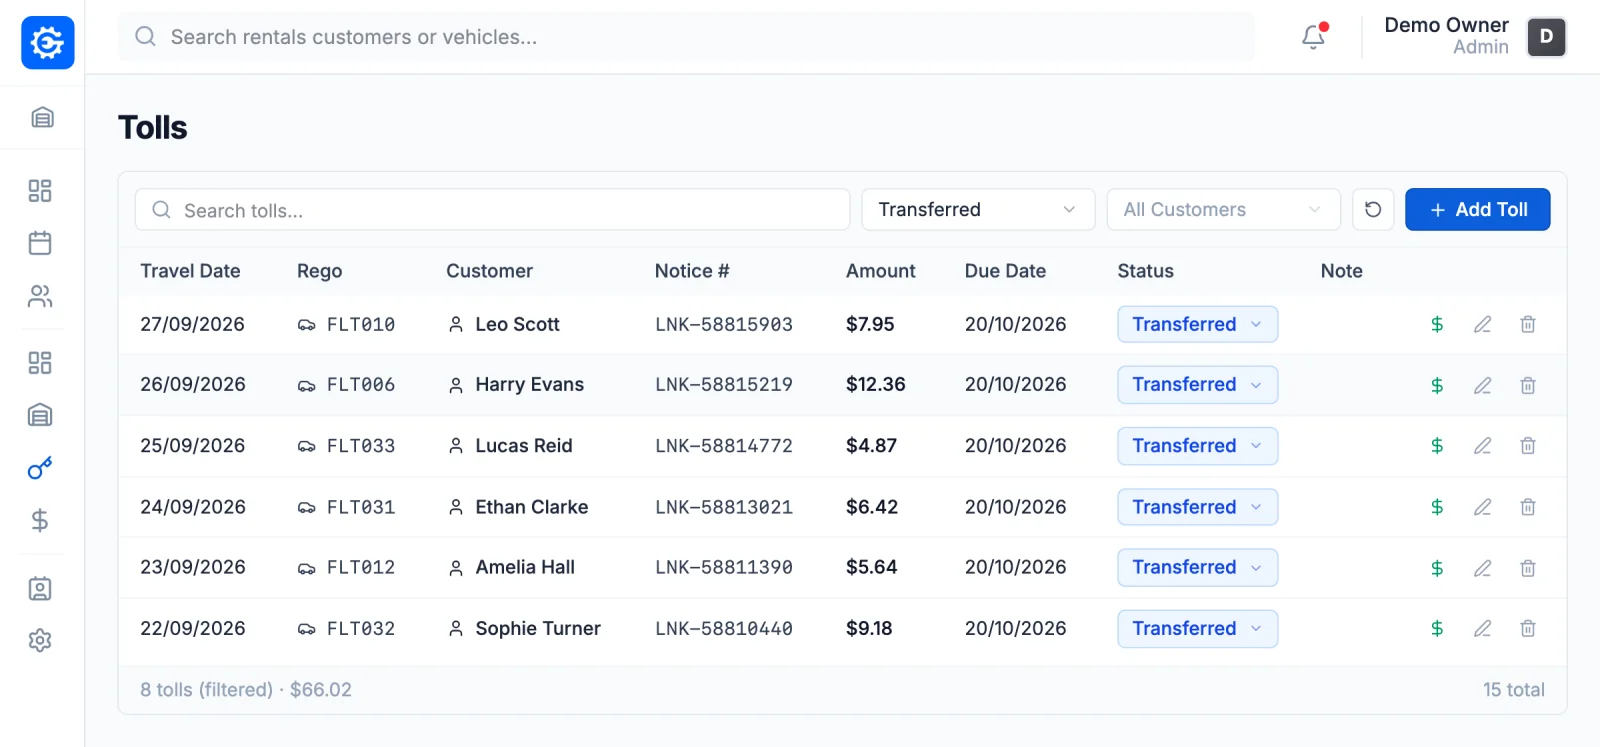The height and width of the screenshot is (747, 1600).
Task: Click the Amount column header
Action: [x=881, y=271]
